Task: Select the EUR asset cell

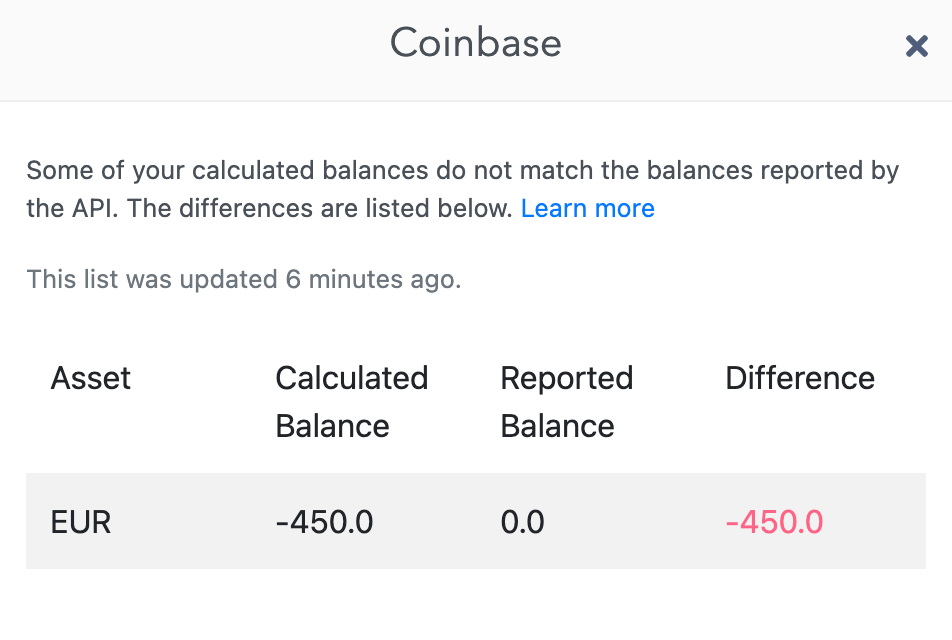Action: pos(81,522)
